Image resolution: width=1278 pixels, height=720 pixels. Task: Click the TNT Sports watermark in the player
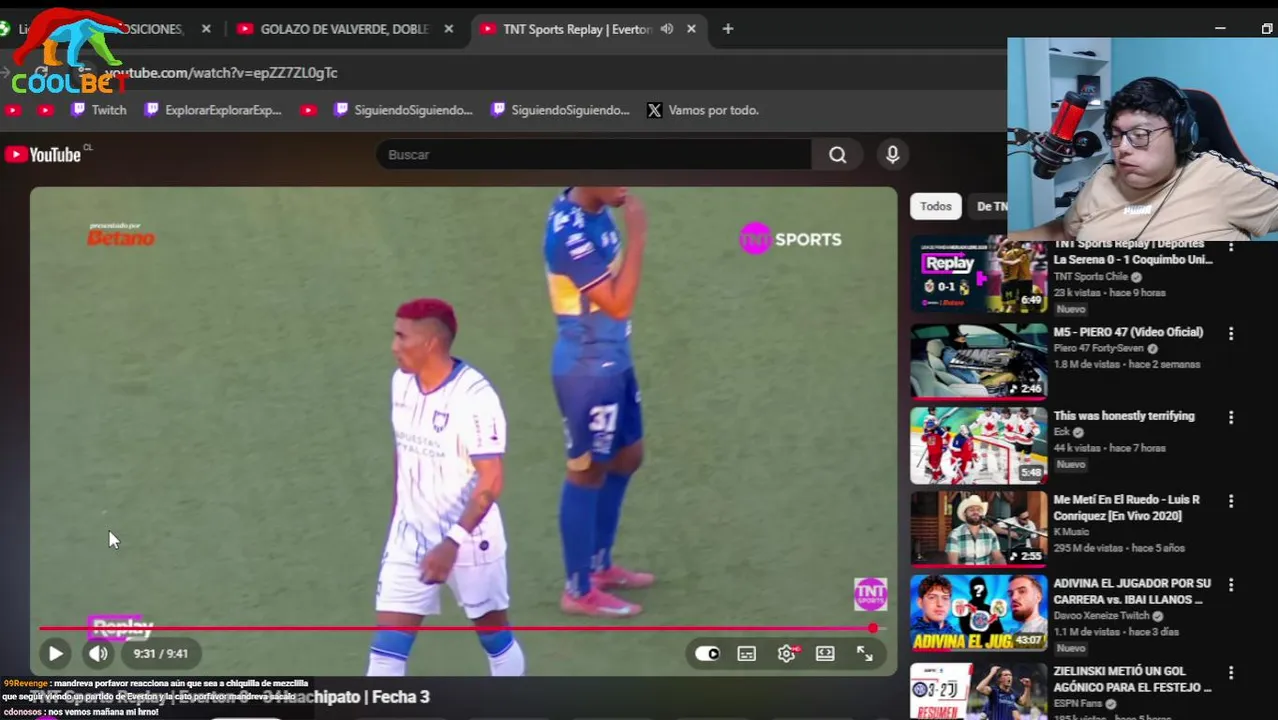tap(870, 594)
